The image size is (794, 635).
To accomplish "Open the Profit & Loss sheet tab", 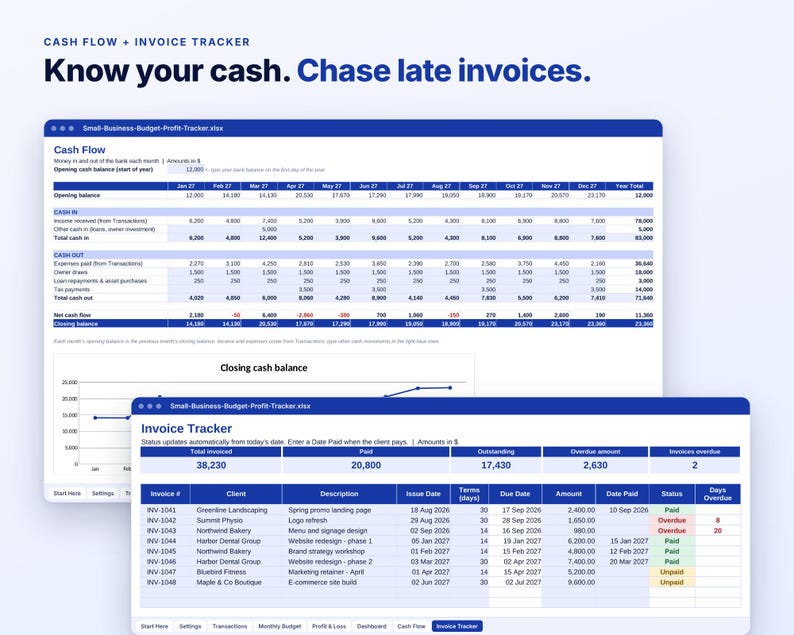I will point(329,626).
